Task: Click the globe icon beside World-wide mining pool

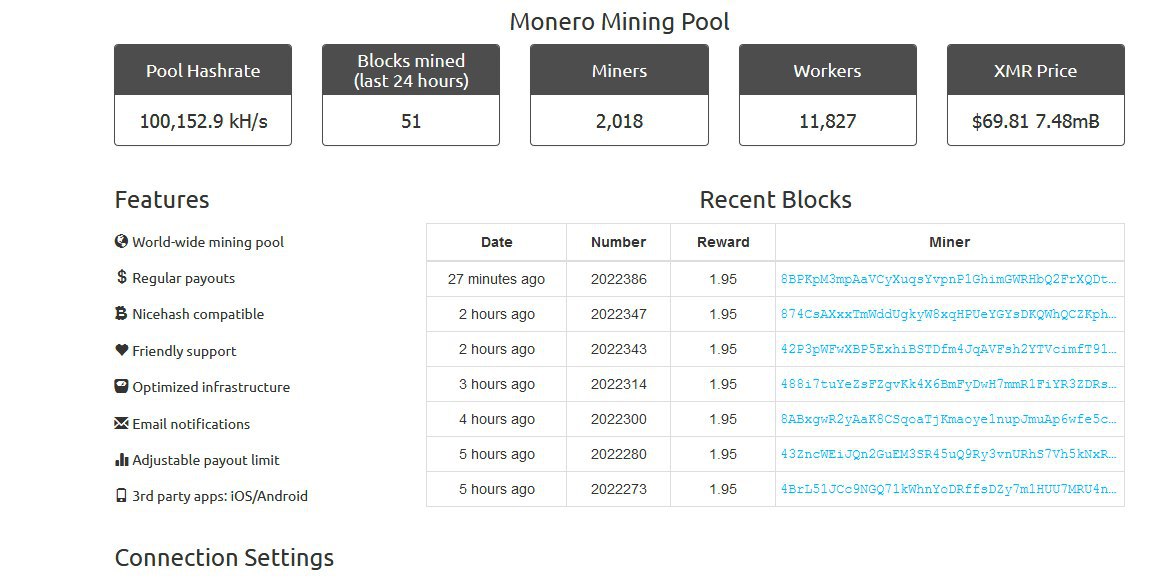Action: [122, 241]
